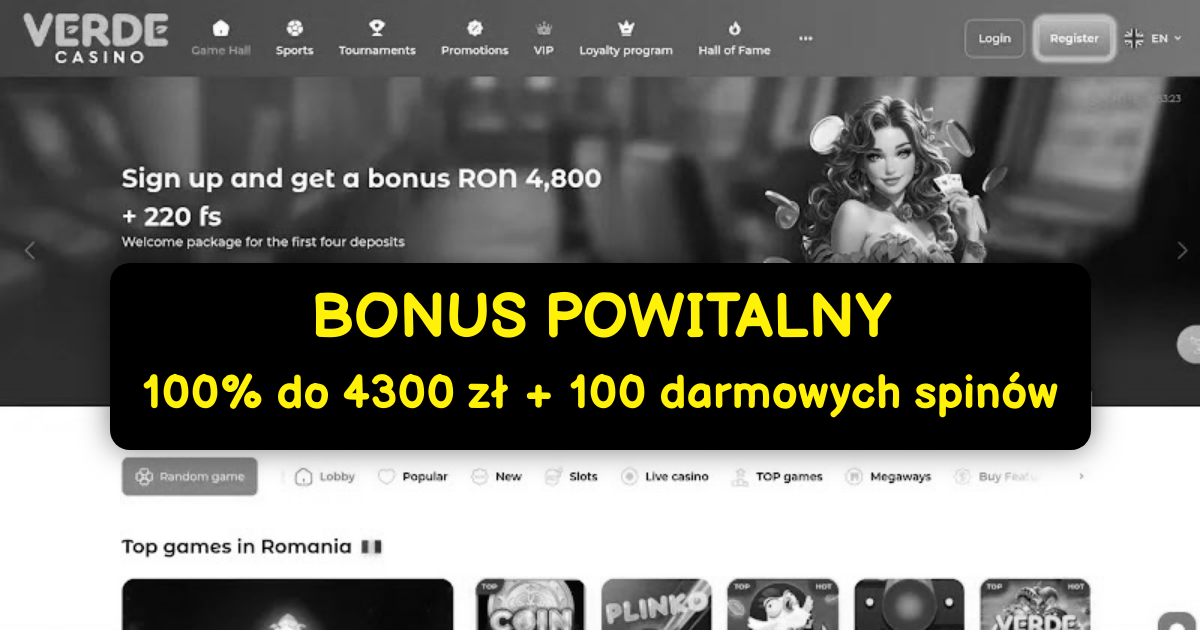Image resolution: width=1200 pixels, height=630 pixels.
Task: Expand the EN language dropdown
Action: (1153, 38)
